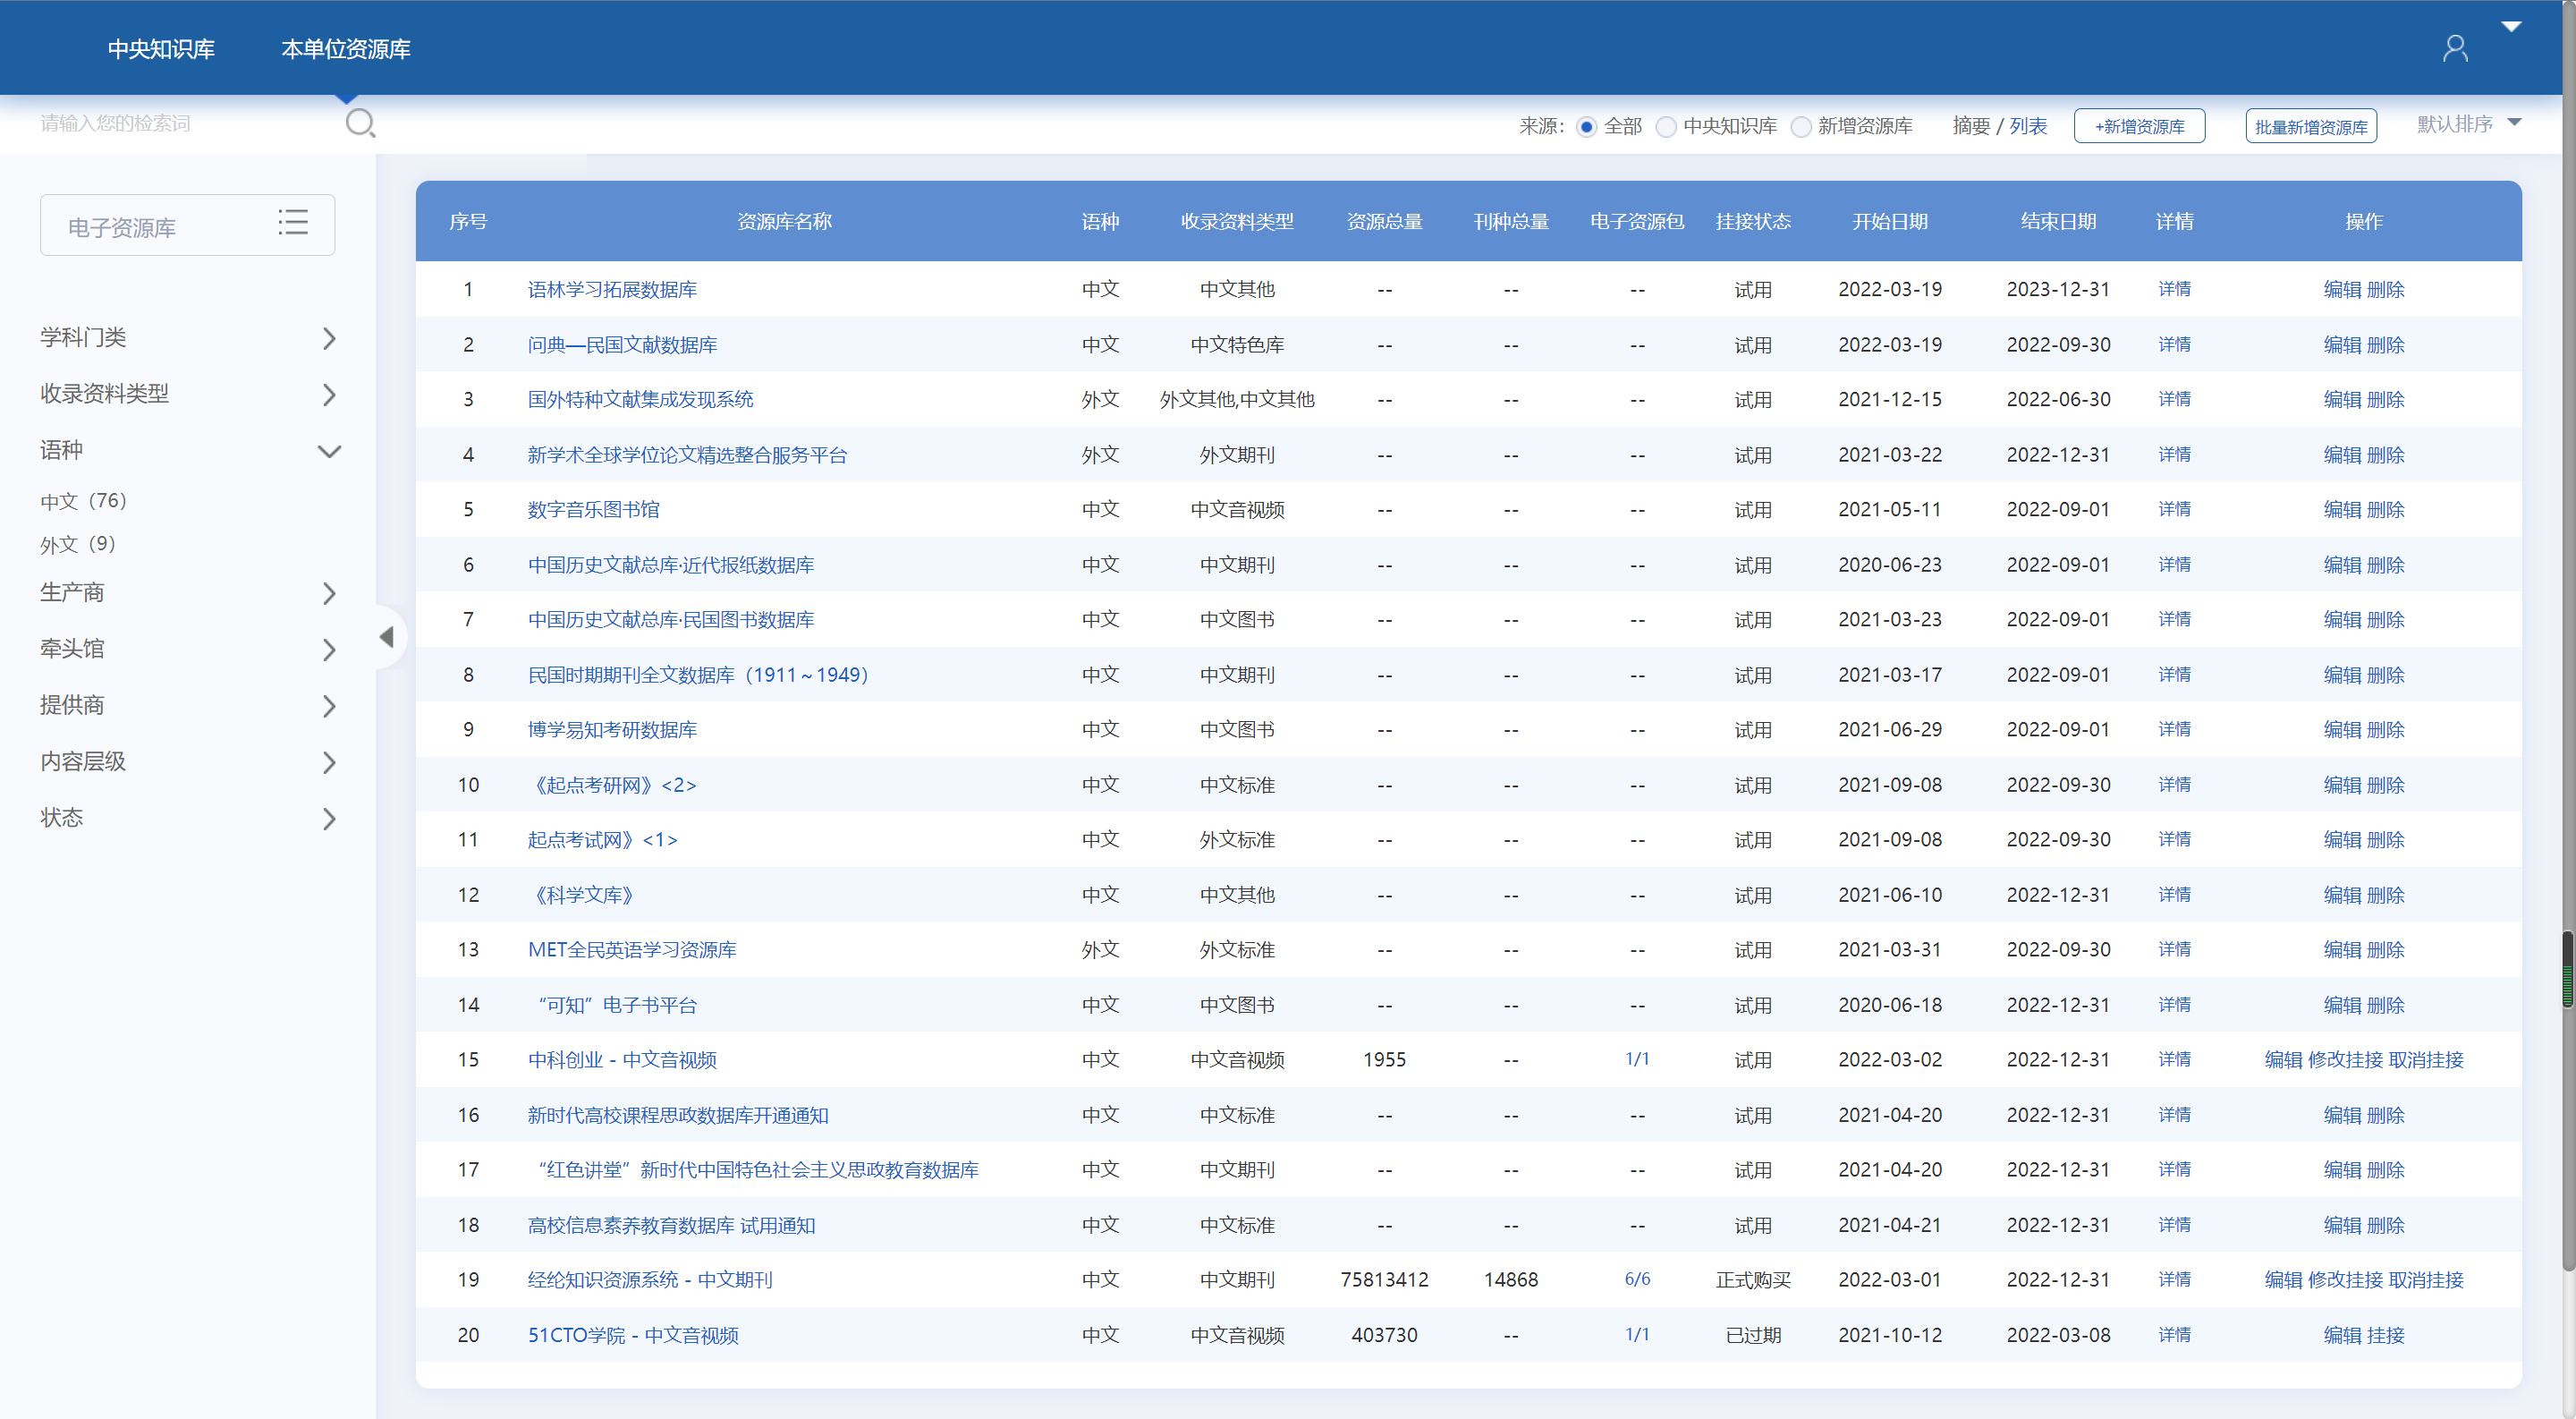Select the 全部 source radio button
The image size is (2576, 1419).
1586,127
